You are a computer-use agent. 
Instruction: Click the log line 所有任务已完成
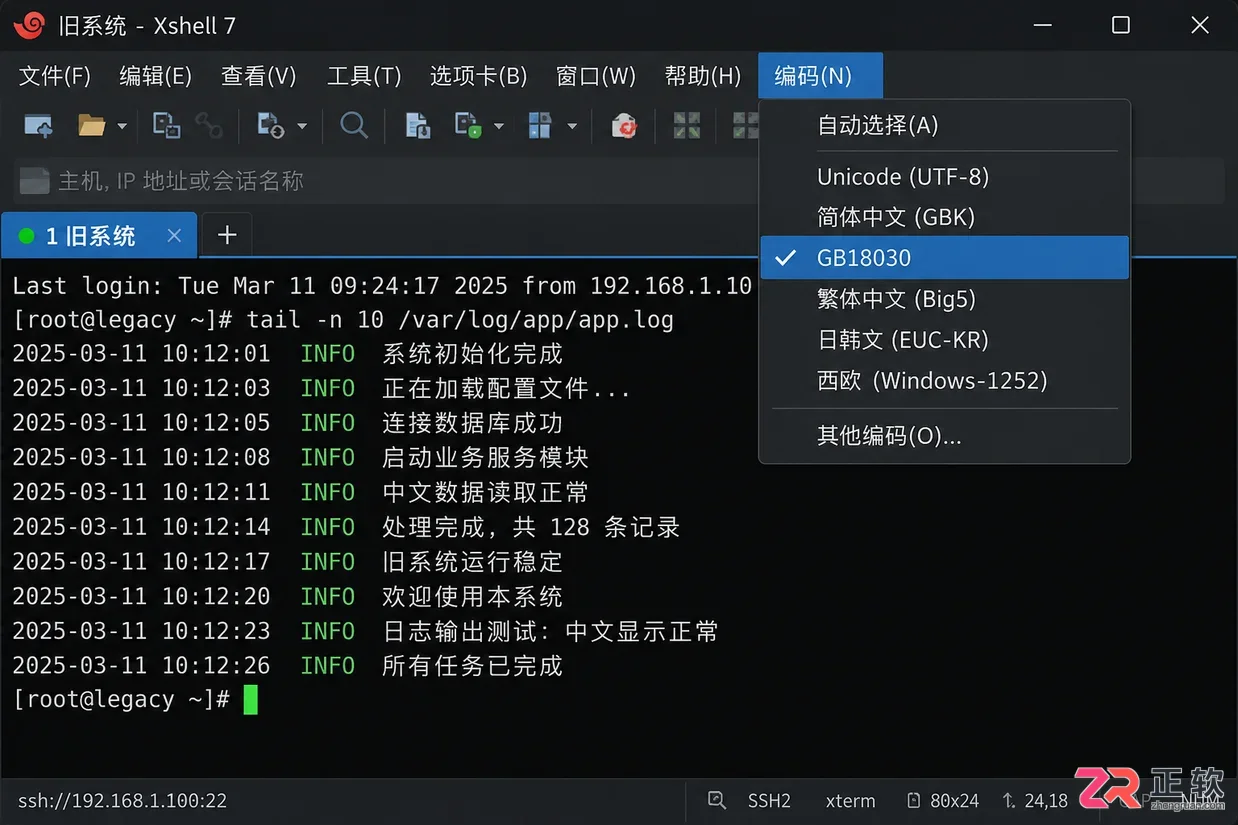click(288, 666)
